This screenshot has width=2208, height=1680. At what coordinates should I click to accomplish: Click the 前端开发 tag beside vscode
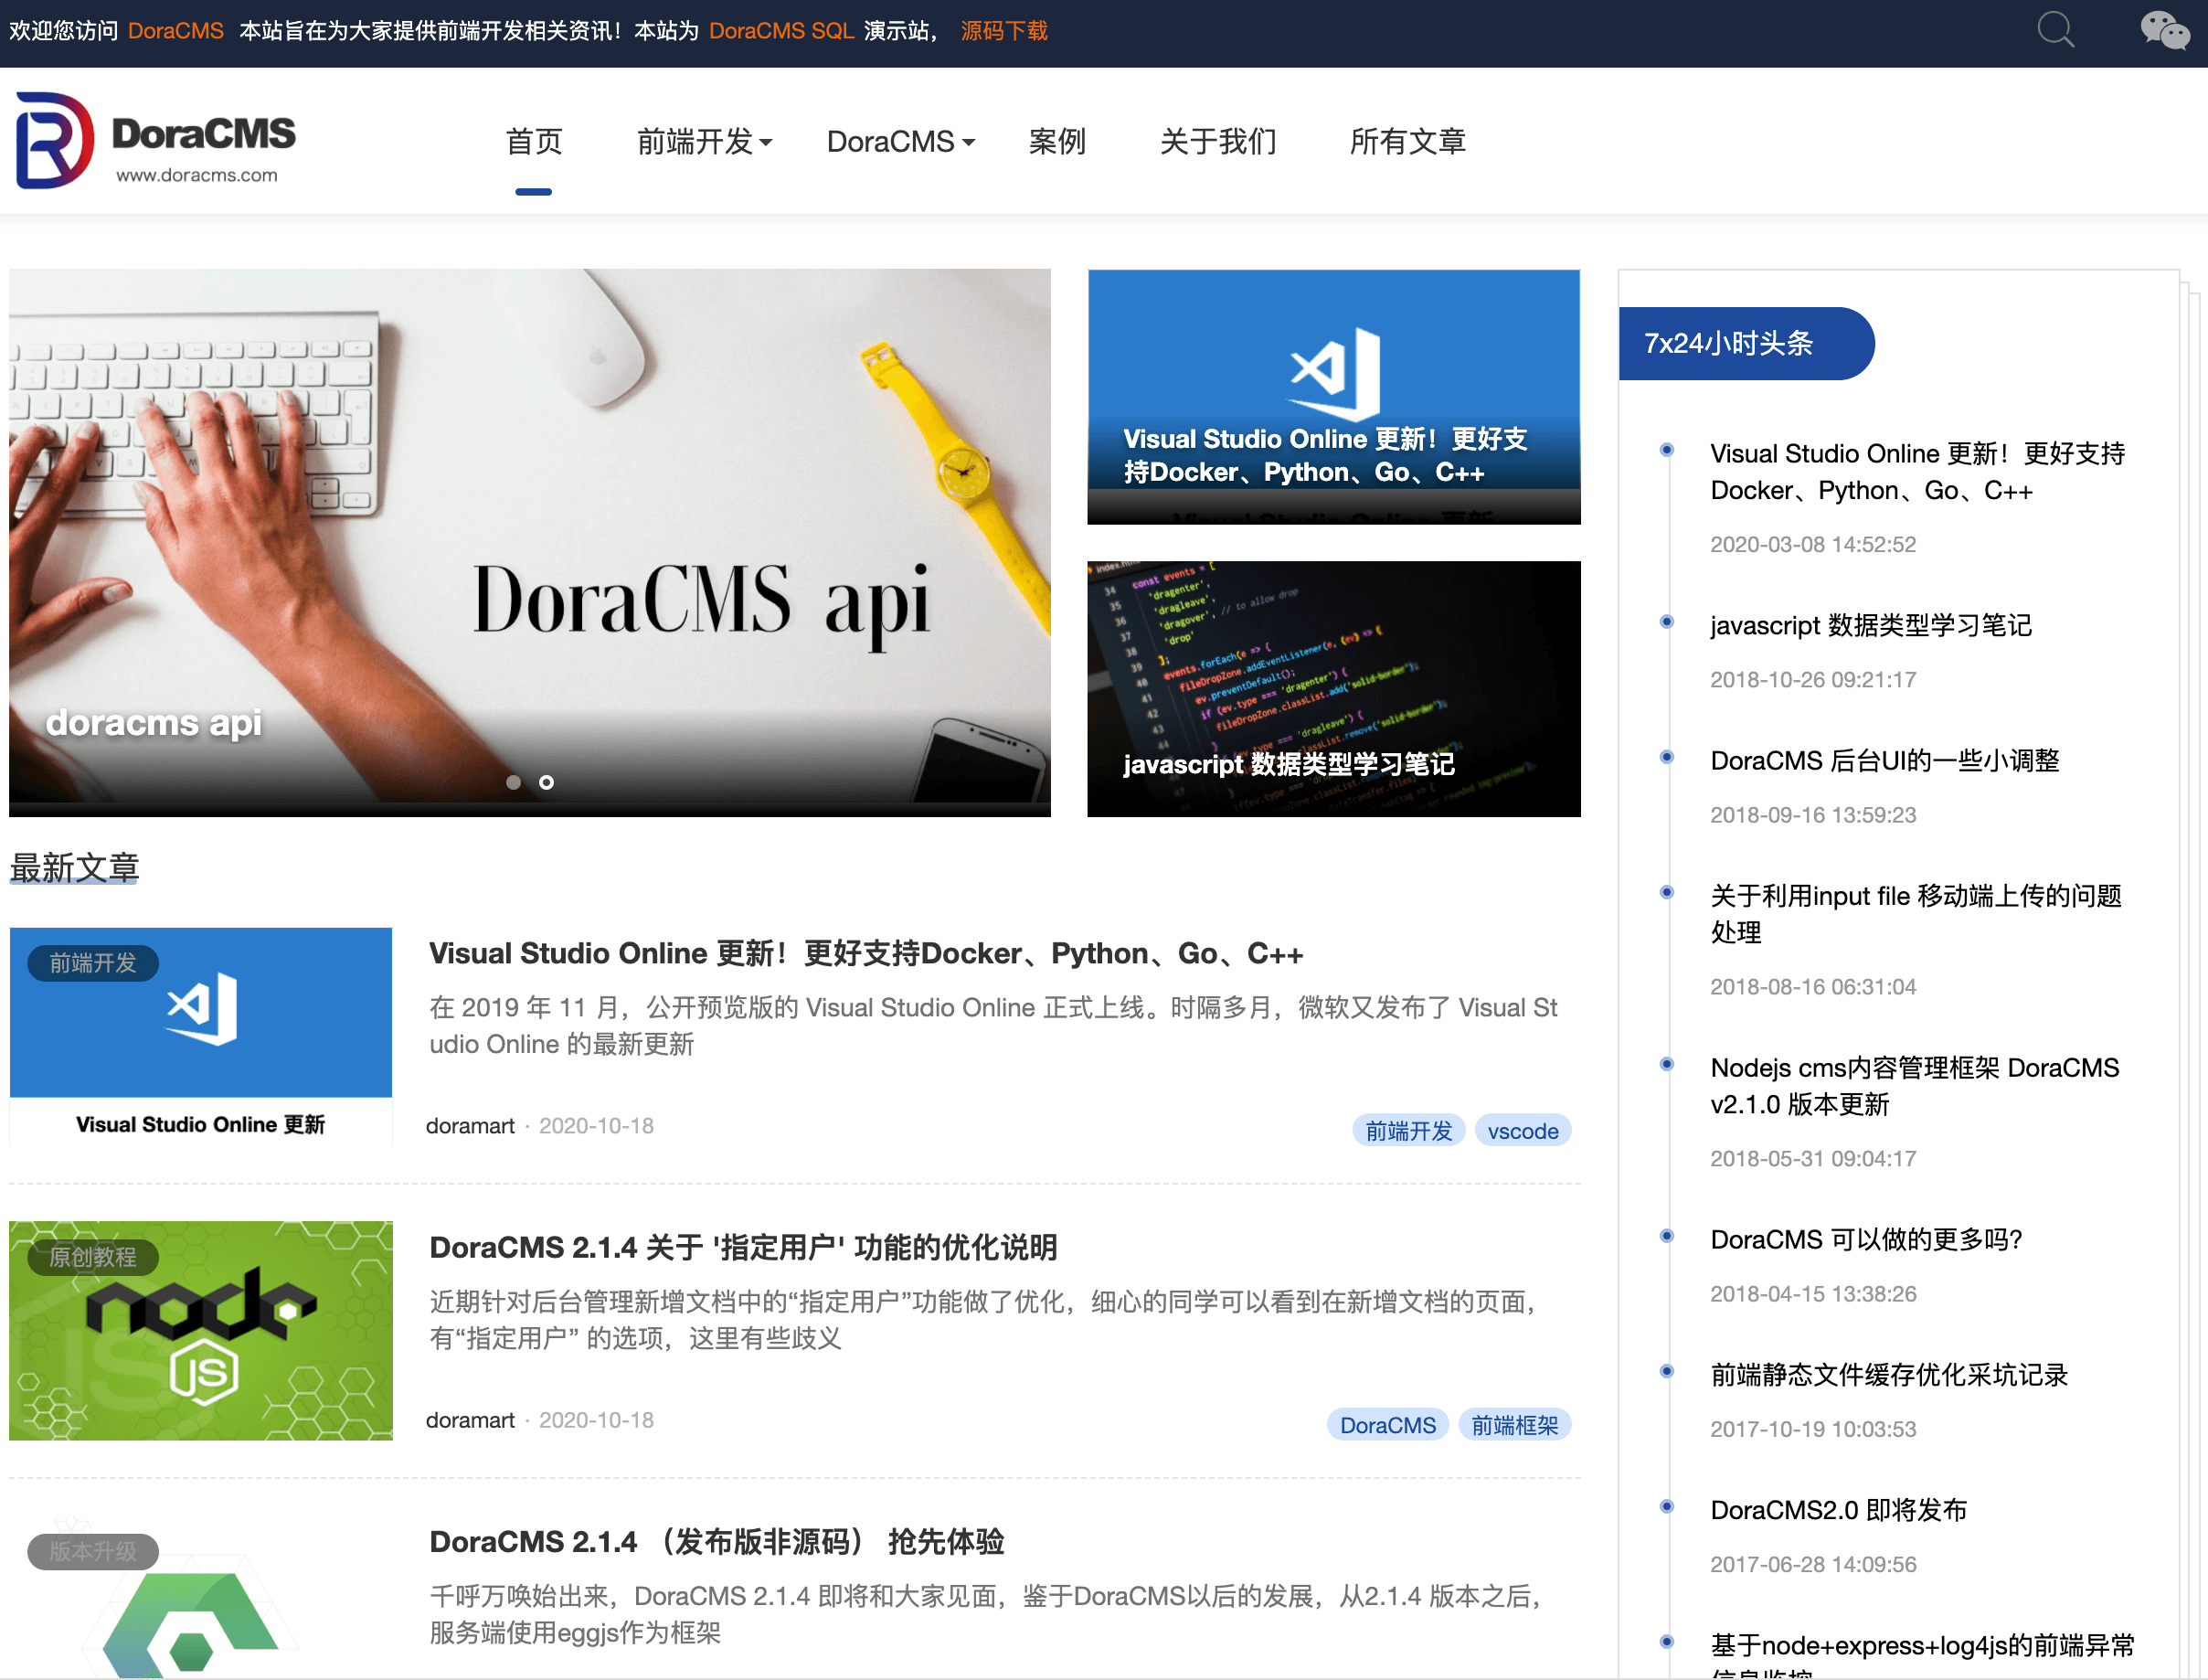point(1409,1131)
